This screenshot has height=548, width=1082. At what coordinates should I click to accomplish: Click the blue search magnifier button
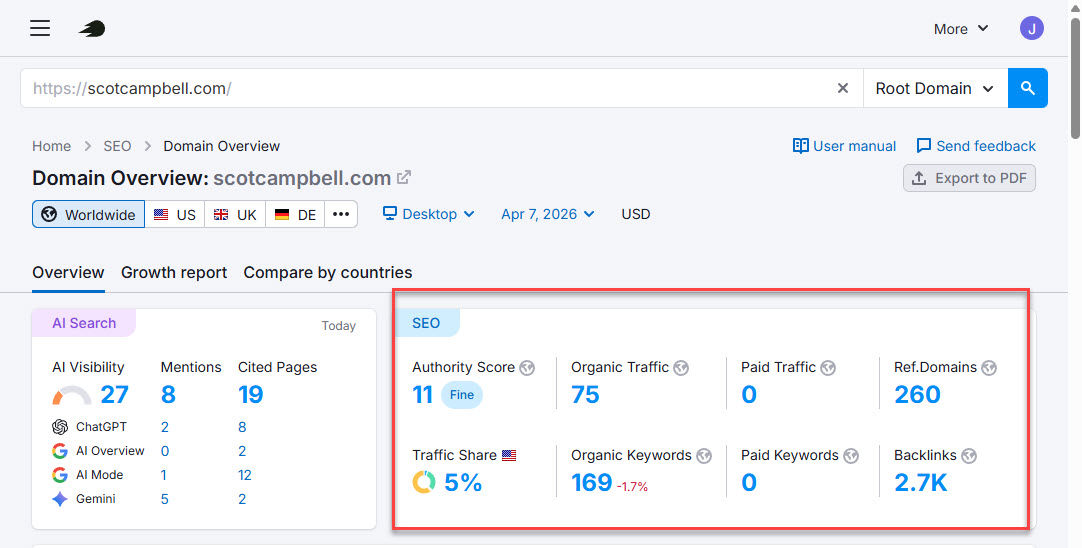[1027, 88]
